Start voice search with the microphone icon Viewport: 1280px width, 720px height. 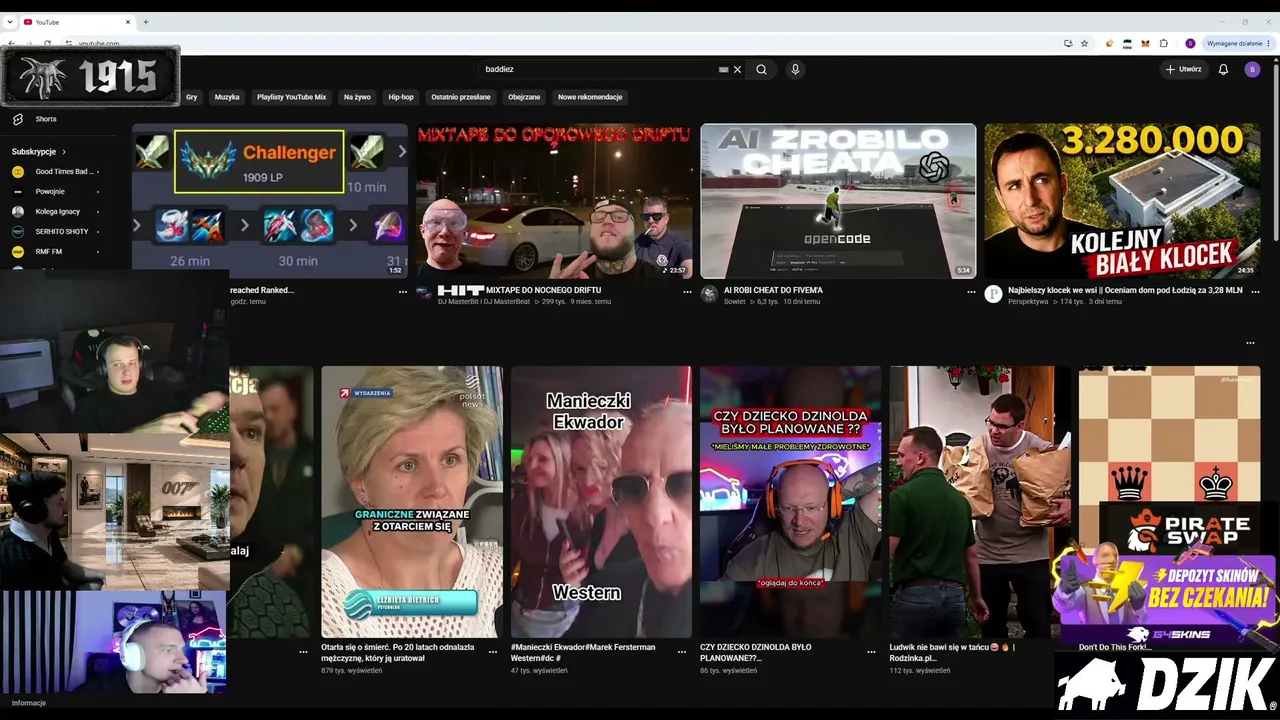(795, 69)
